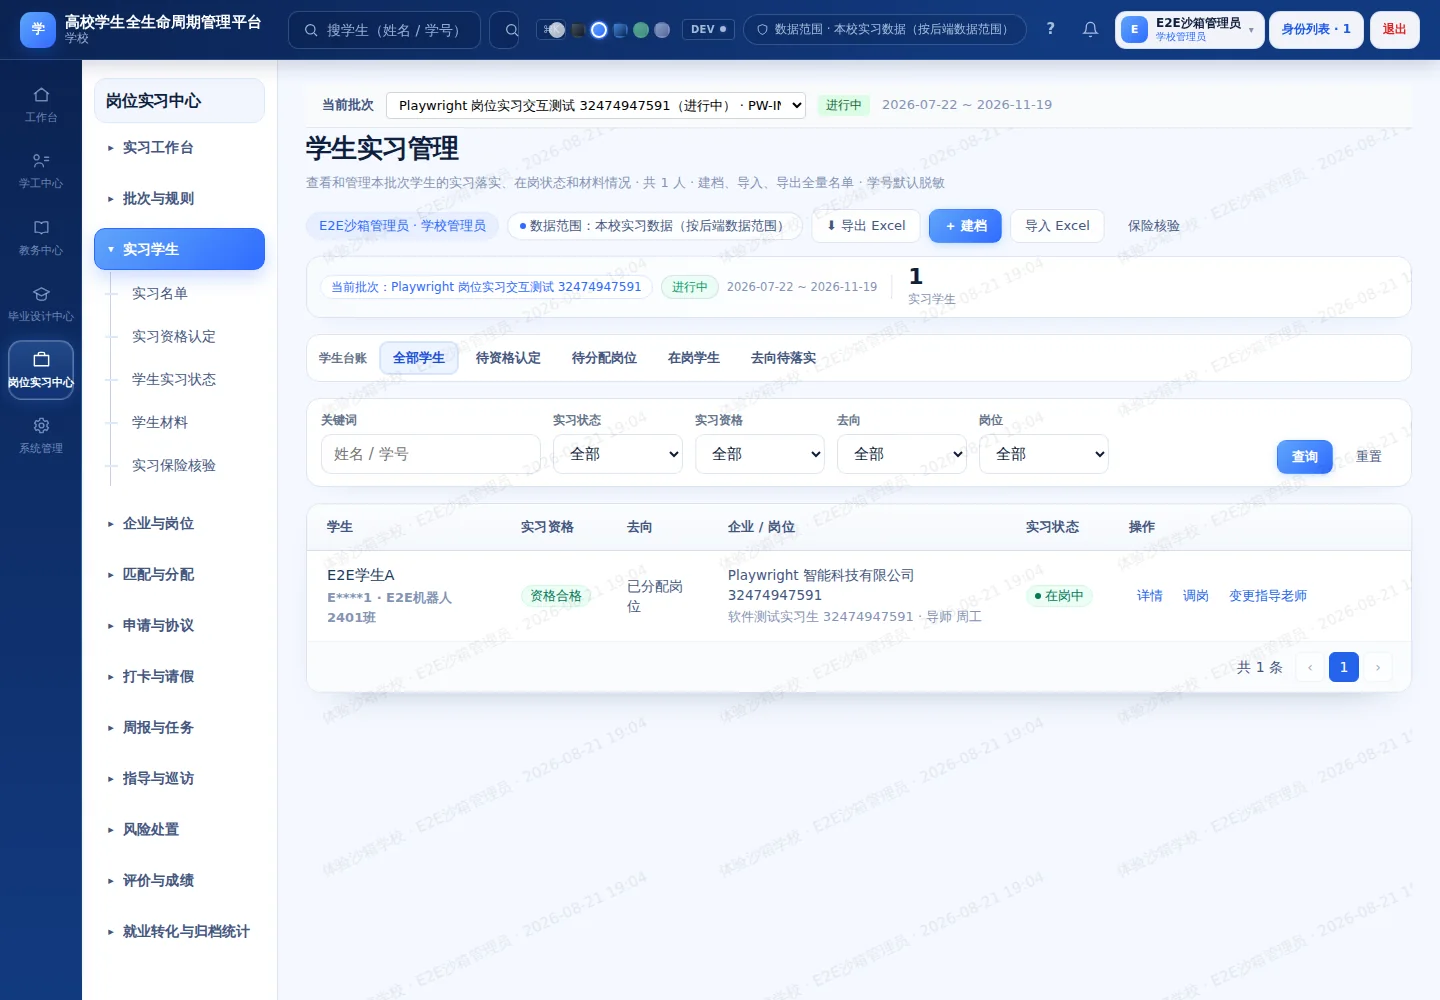1440x1000 pixels.
Task: Select the dark blue theme swatch
Action: (x=620, y=30)
